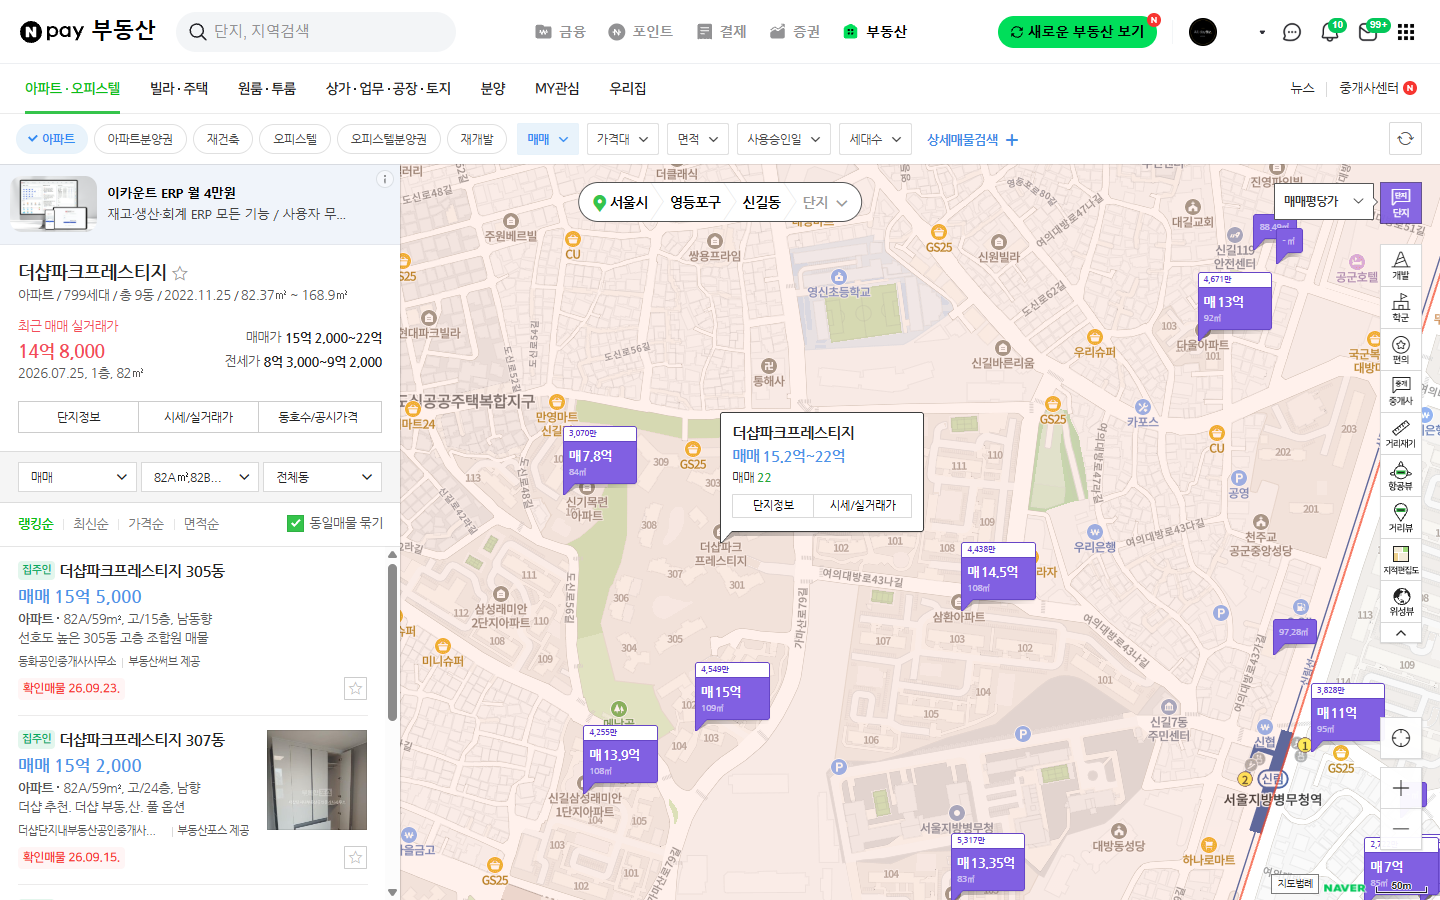
Task: Open the ad info icon on banner
Action: coord(384,179)
